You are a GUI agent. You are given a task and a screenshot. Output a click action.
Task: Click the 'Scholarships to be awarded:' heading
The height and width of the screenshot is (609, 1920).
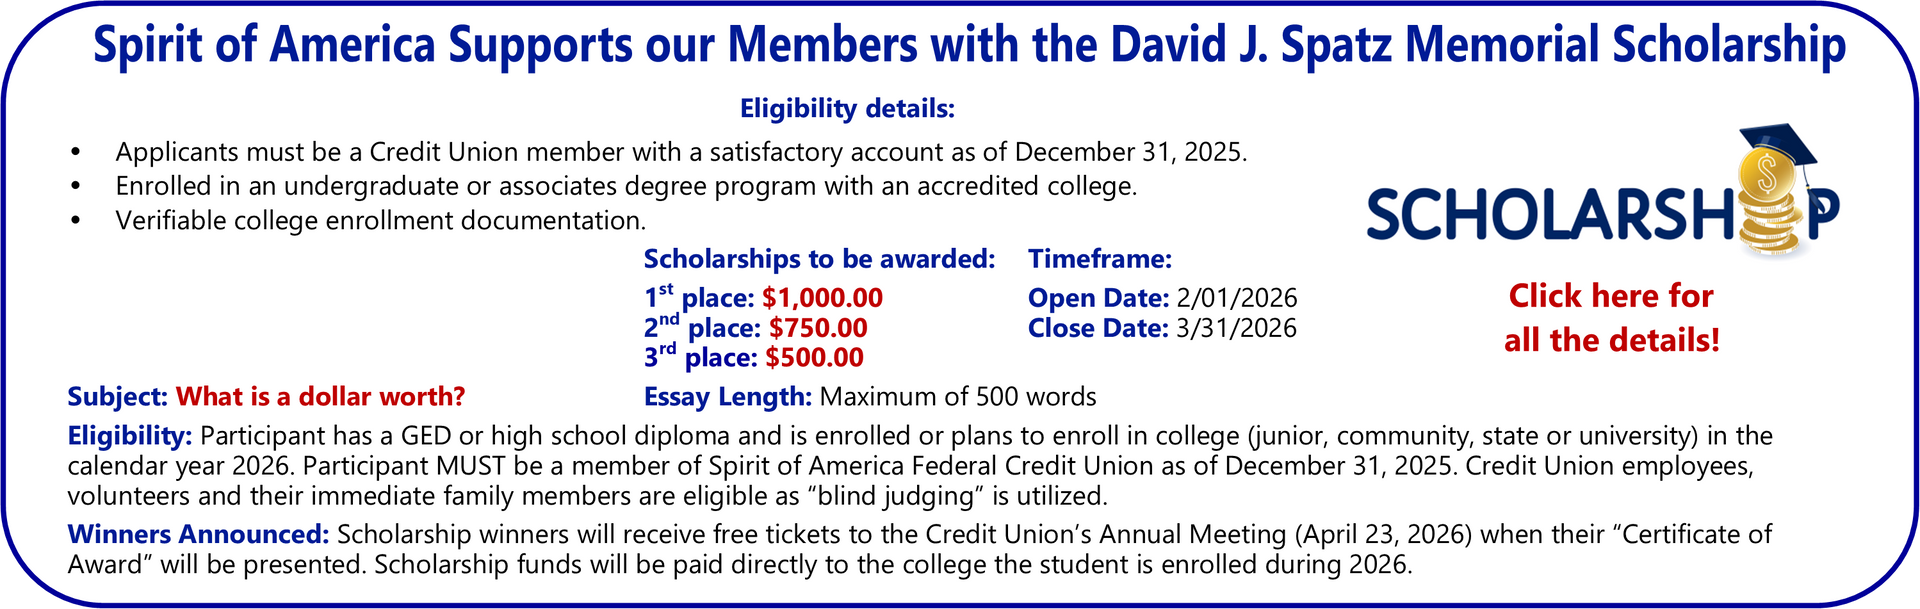pos(819,259)
